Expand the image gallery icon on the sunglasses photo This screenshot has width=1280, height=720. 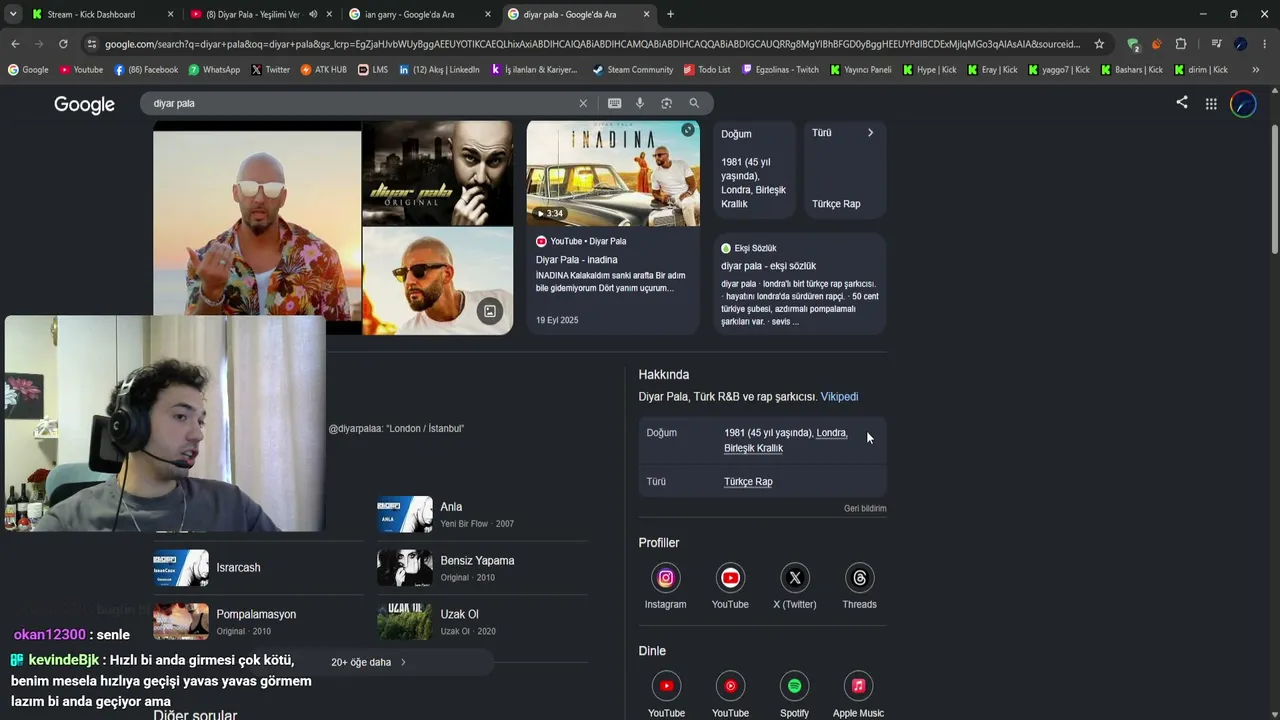(x=490, y=311)
